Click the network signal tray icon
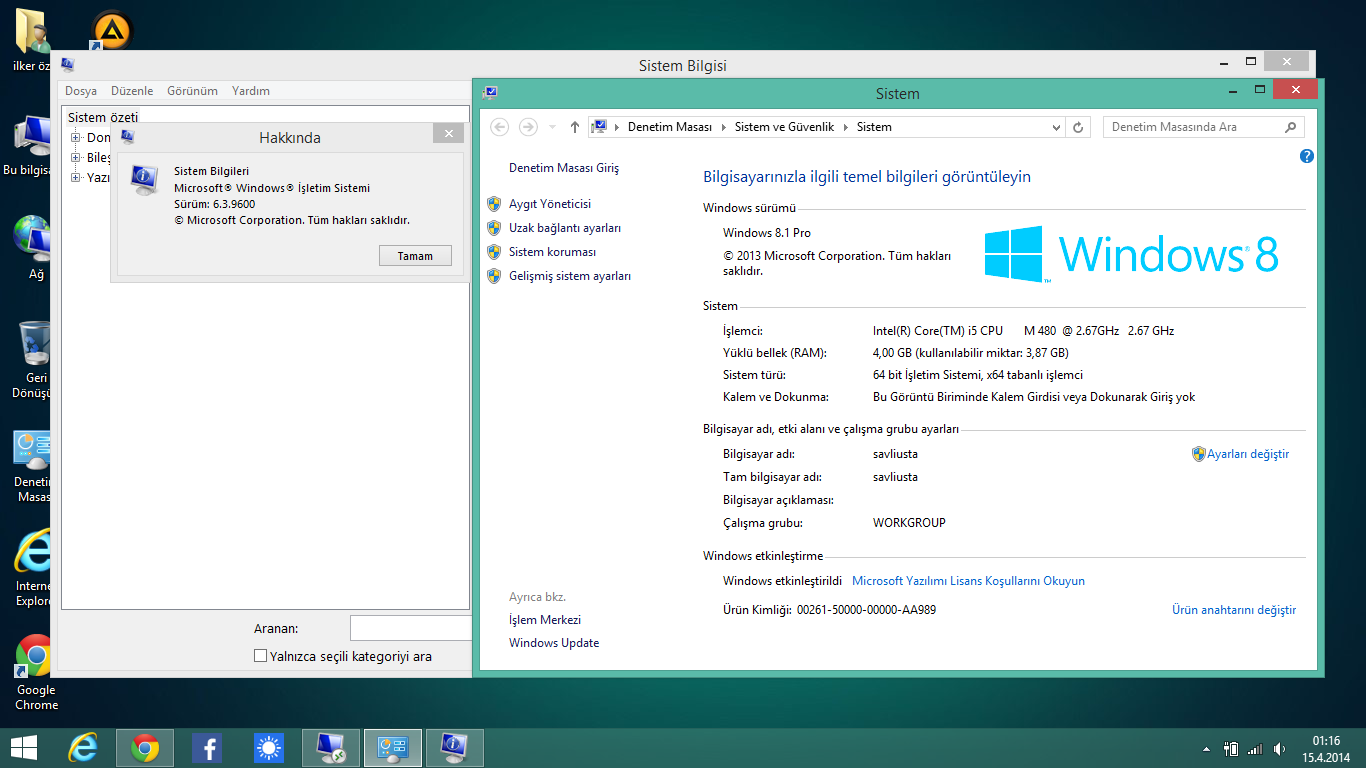Image resolution: width=1366 pixels, height=768 pixels. tap(1255, 749)
